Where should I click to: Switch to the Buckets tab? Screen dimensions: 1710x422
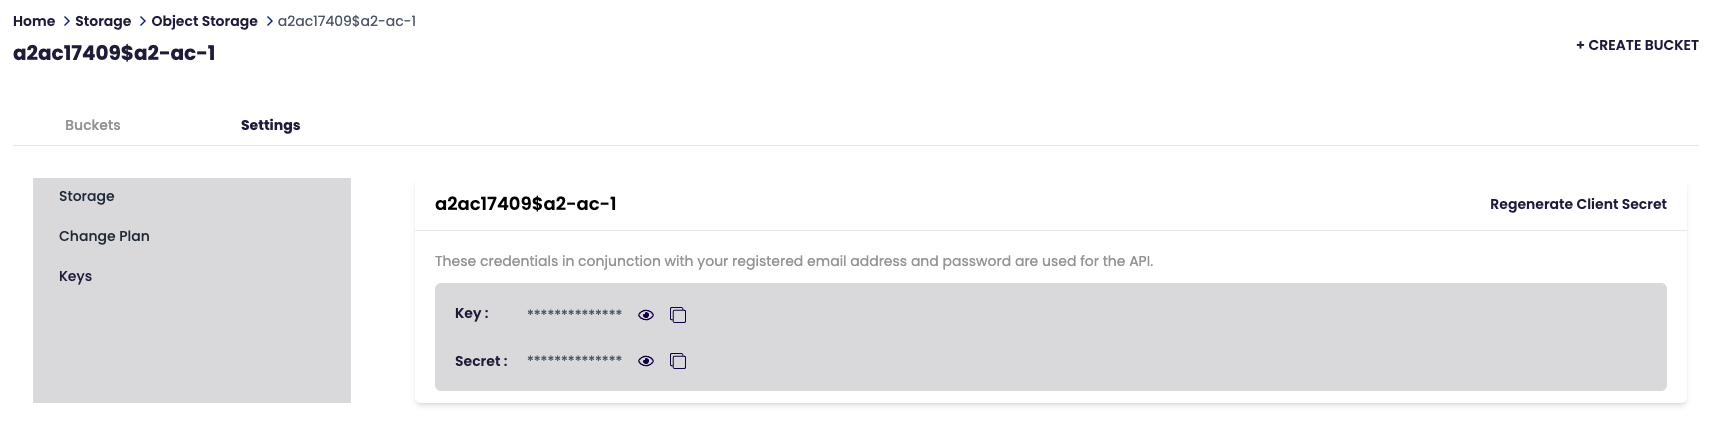pyautogui.click(x=93, y=125)
